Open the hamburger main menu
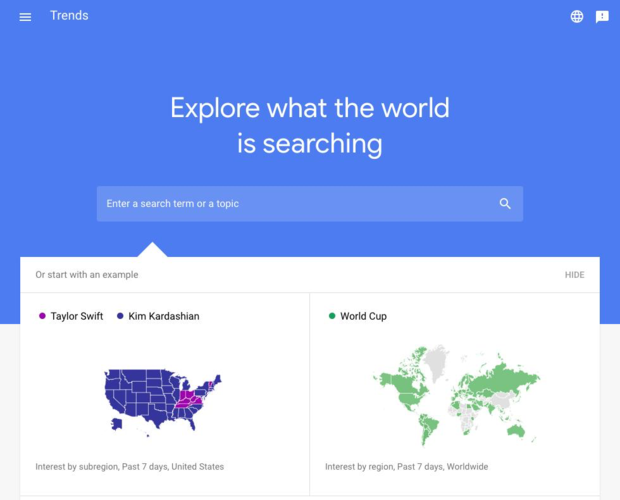Image resolution: width=620 pixels, height=500 pixels. (25, 17)
